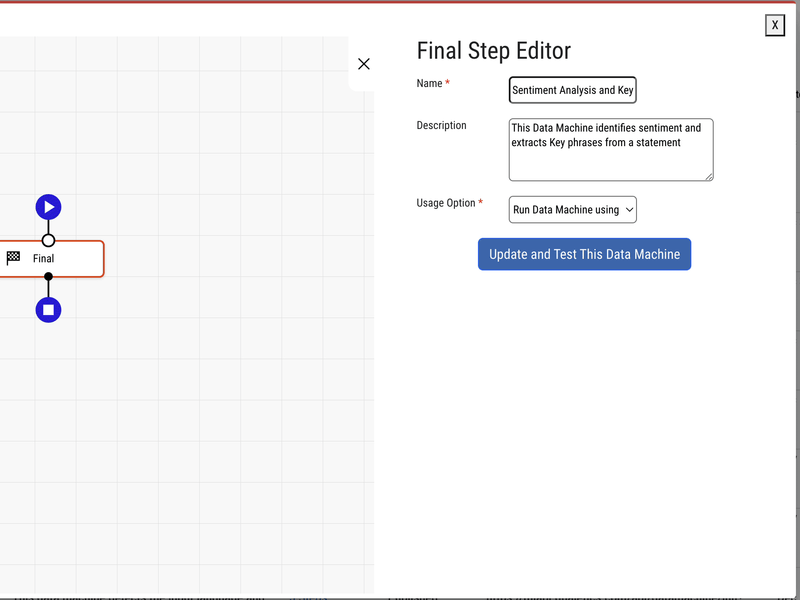Image resolution: width=800 pixels, height=600 pixels.
Task: Click the Usage Option label
Action: [x=446, y=203]
